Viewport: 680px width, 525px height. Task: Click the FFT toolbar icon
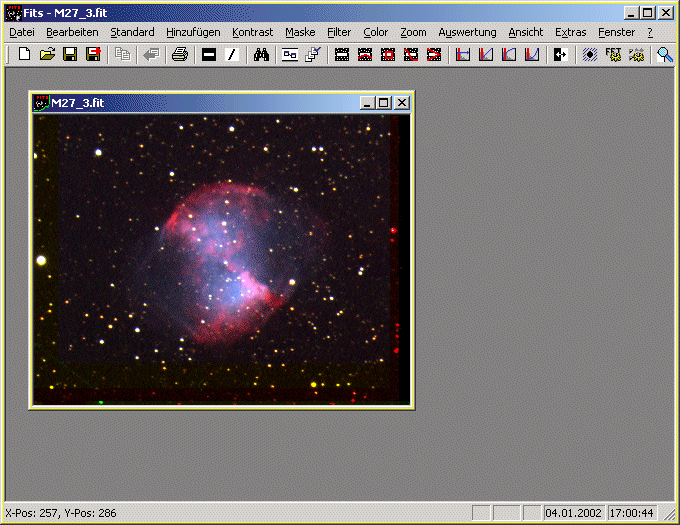coord(613,54)
